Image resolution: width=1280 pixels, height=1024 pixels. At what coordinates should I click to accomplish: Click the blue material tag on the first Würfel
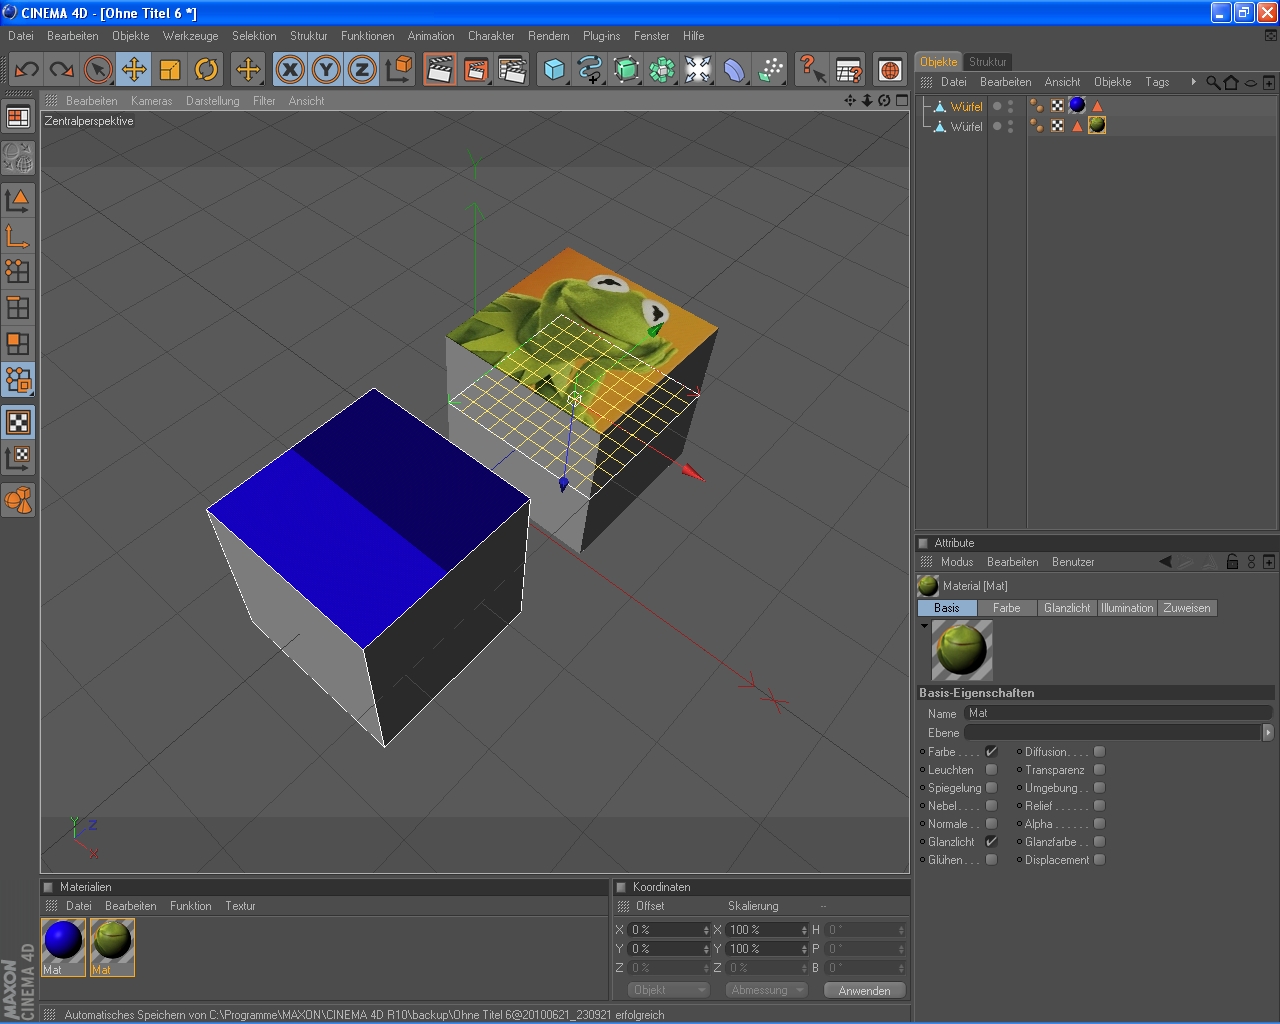pos(1077,105)
